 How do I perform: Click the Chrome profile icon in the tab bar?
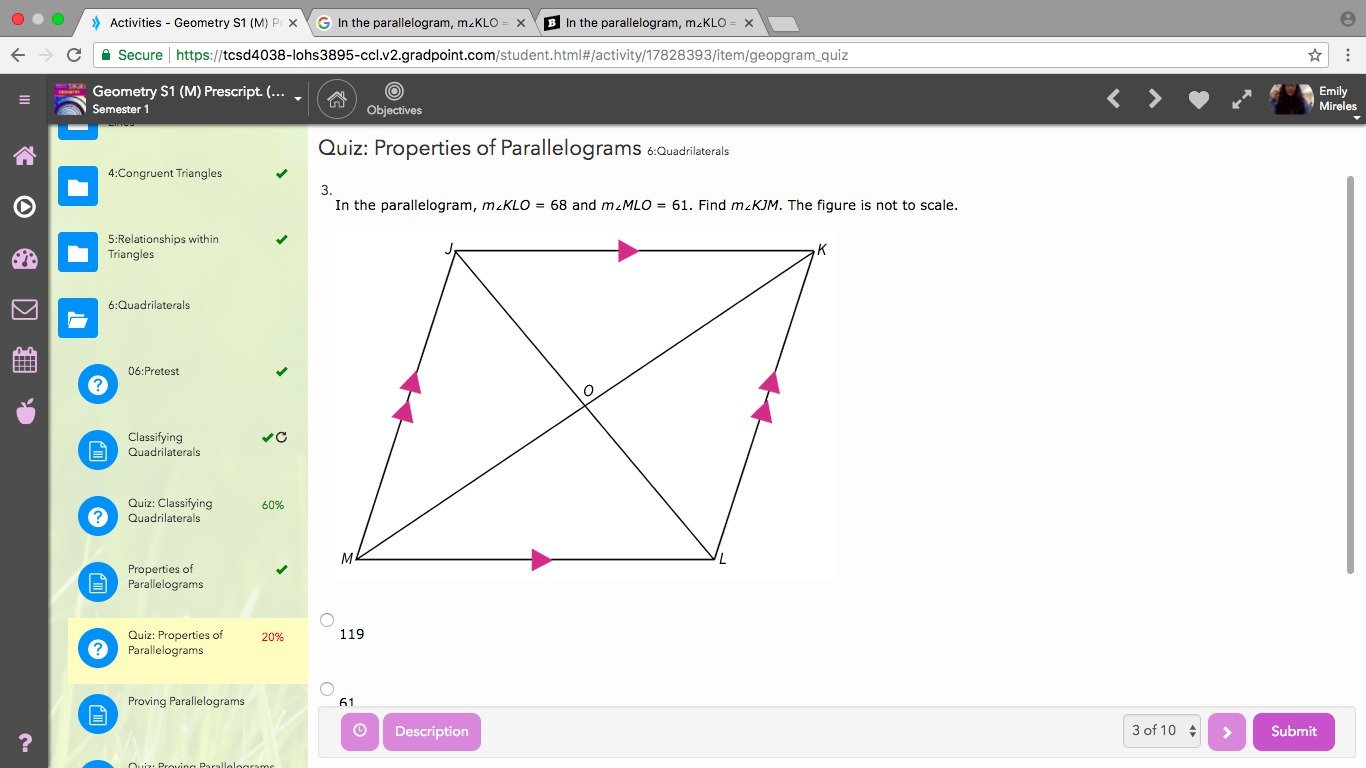(1346, 20)
